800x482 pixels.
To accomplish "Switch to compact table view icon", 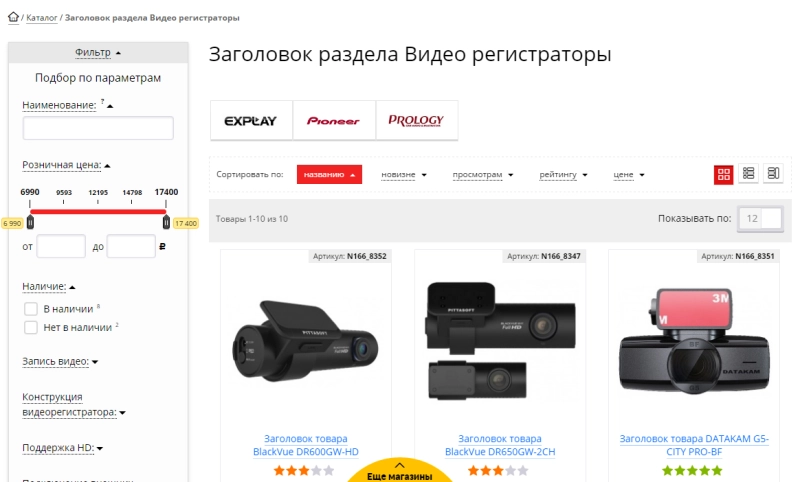I will 773,173.
